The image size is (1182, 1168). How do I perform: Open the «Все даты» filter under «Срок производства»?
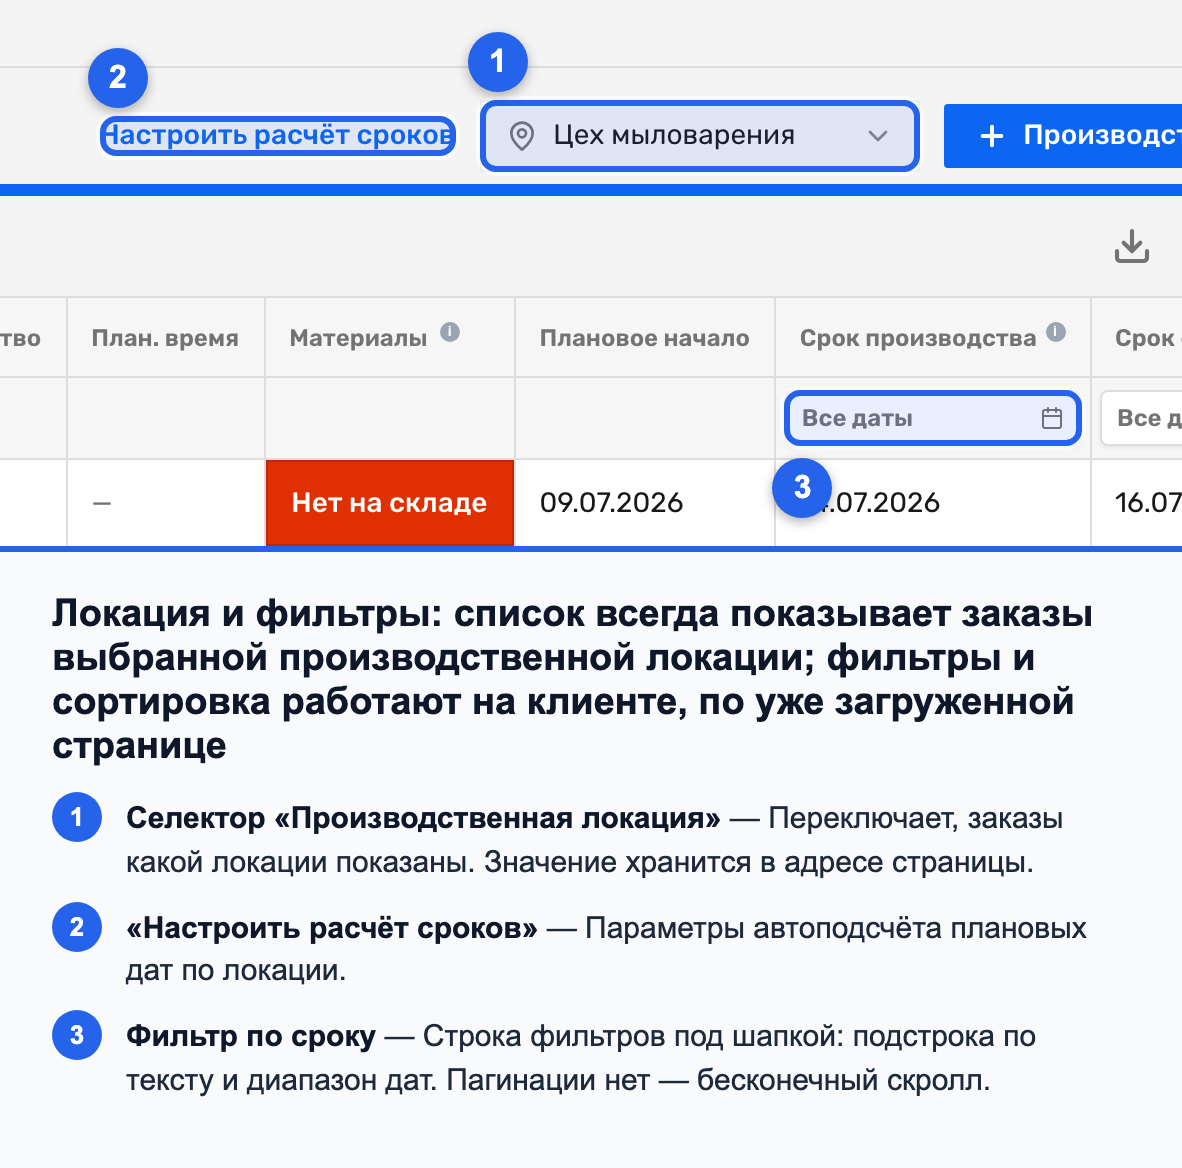click(932, 418)
